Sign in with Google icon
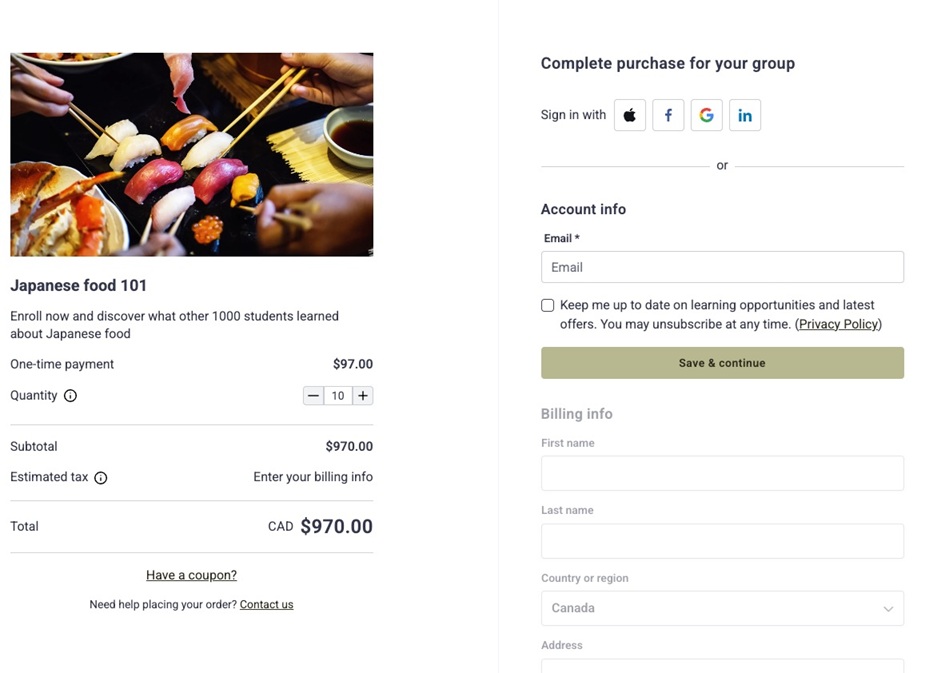Viewport: 937px width, 673px height. coord(706,115)
